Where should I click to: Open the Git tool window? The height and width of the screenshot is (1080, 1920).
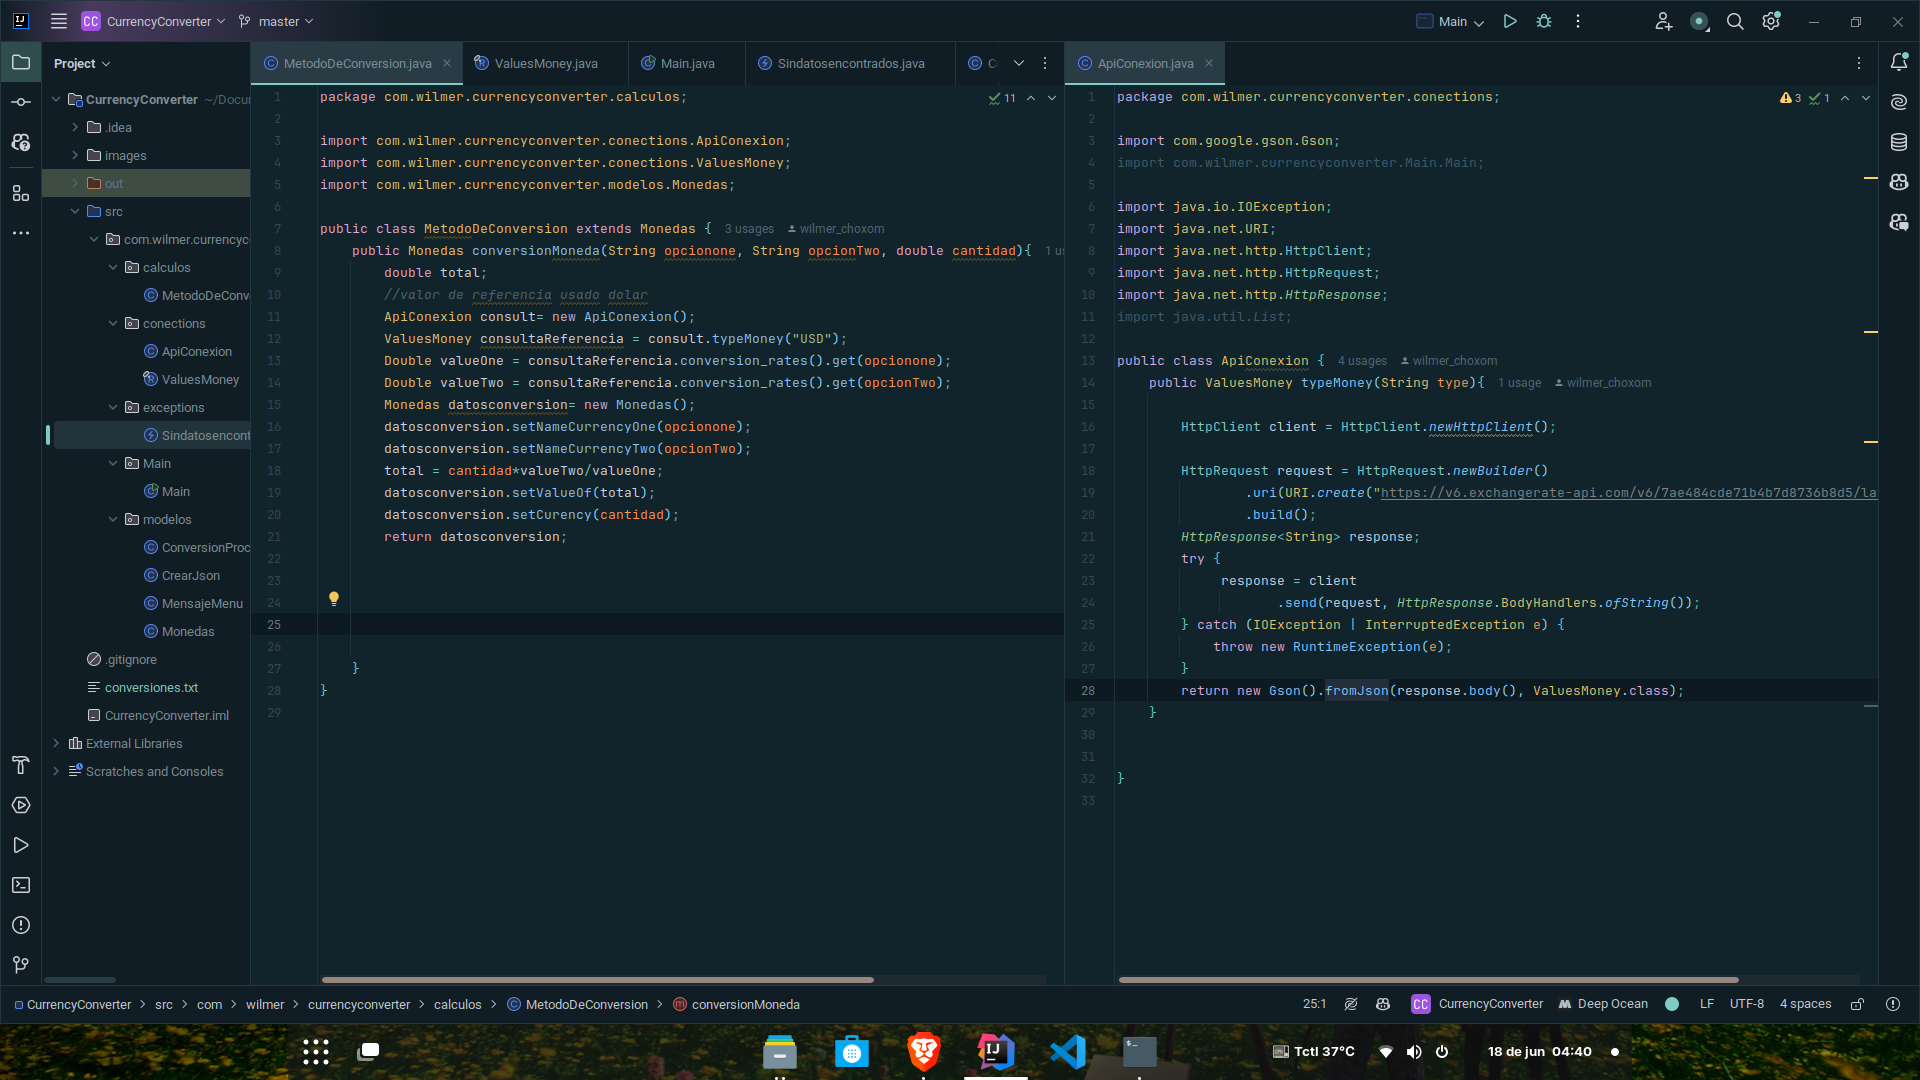point(21,965)
